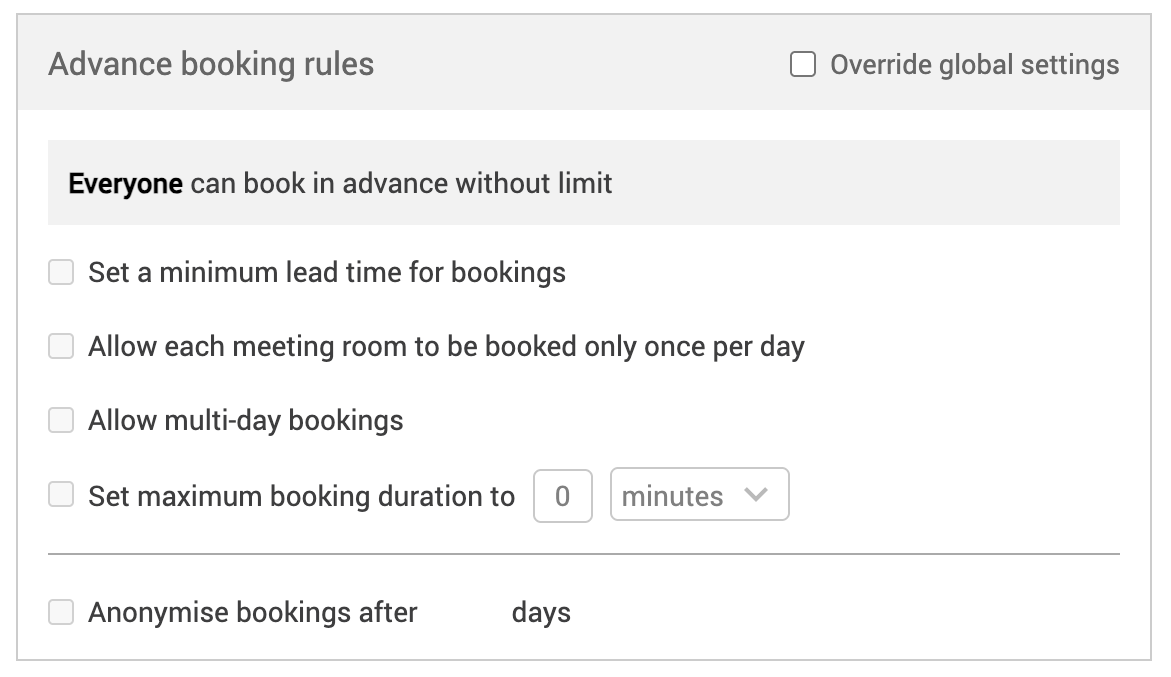Image resolution: width=1171 pixels, height=677 pixels.
Task: Enable the maximum booking duration checkbox
Action: (x=62, y=495)
